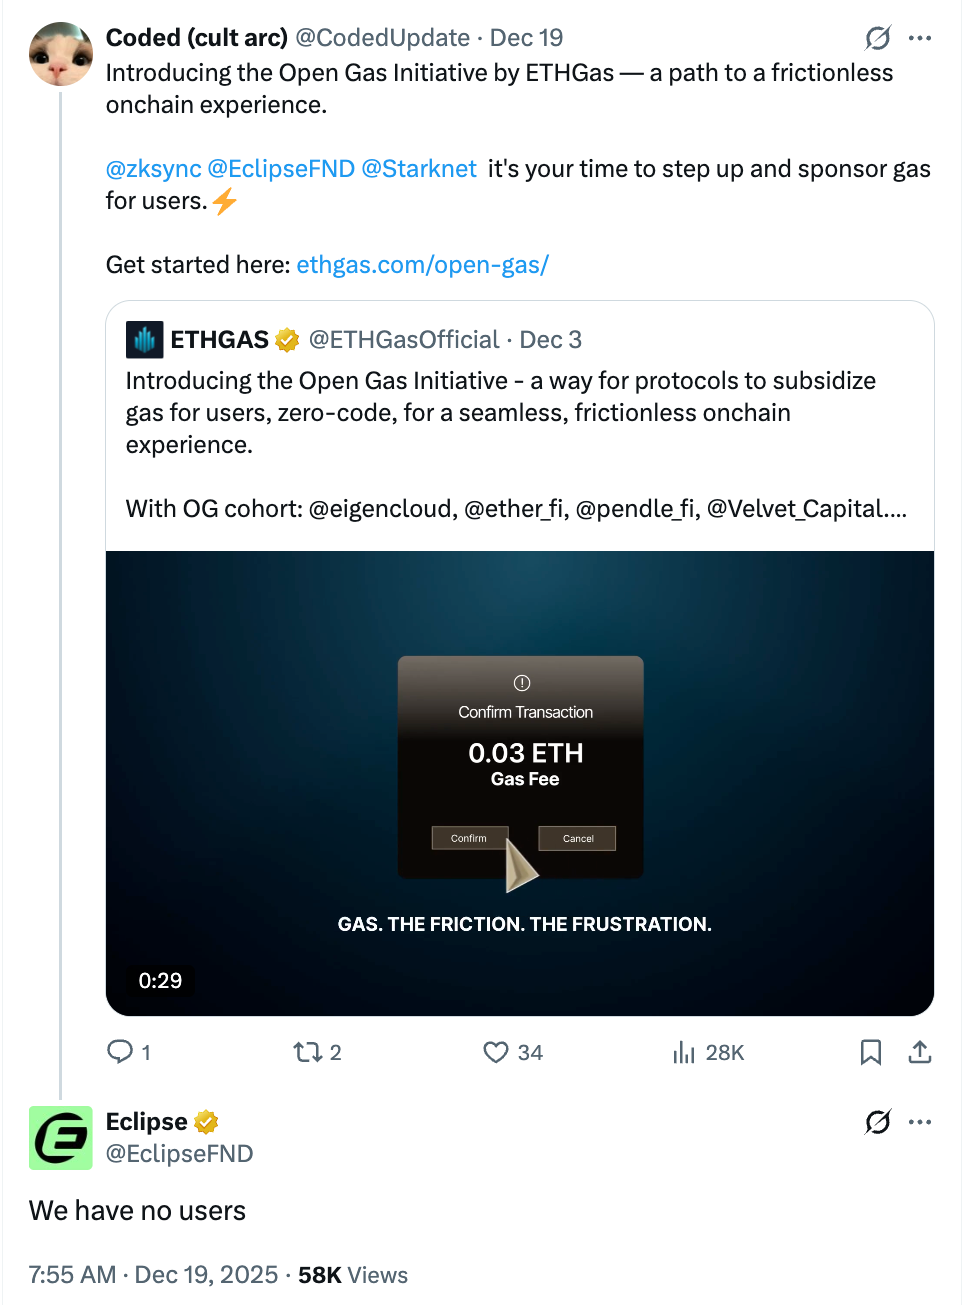Viewport: 966px width, 1306px height.
Task: Click the share icon on Coded's tweet
Action: click(x=920, y=1052)
